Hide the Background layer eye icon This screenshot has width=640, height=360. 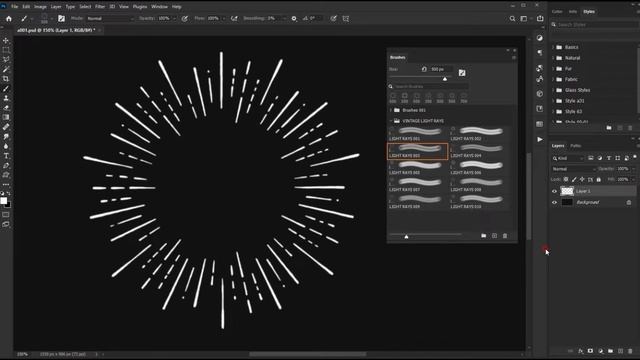coord(554,202)
